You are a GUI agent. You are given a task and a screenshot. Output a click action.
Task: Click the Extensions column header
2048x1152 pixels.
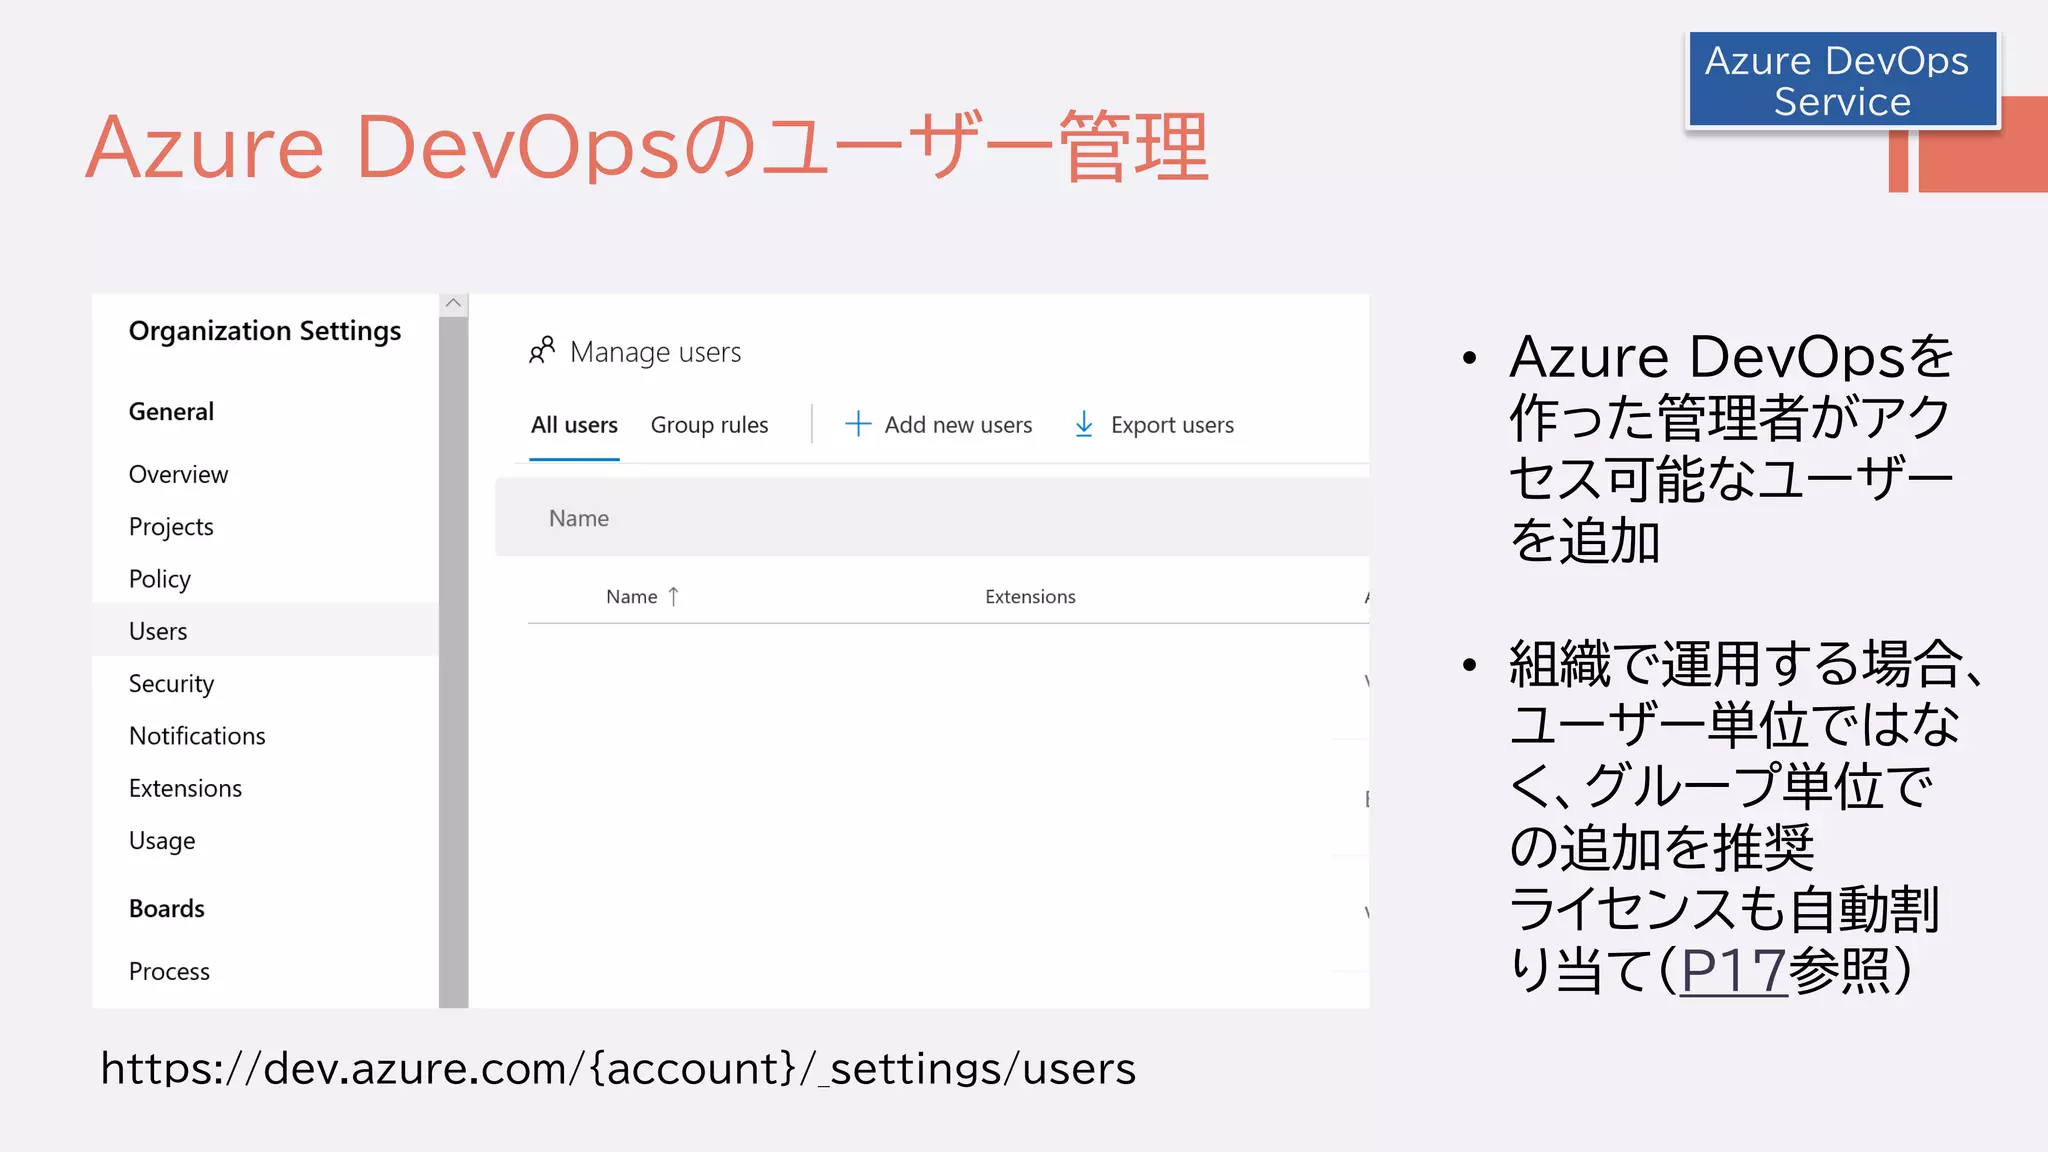pos(1030,596)
